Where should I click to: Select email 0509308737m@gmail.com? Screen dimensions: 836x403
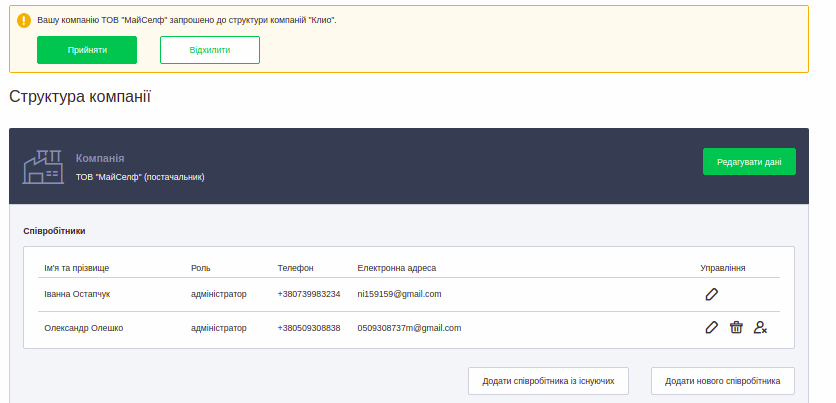click(409, 327)
